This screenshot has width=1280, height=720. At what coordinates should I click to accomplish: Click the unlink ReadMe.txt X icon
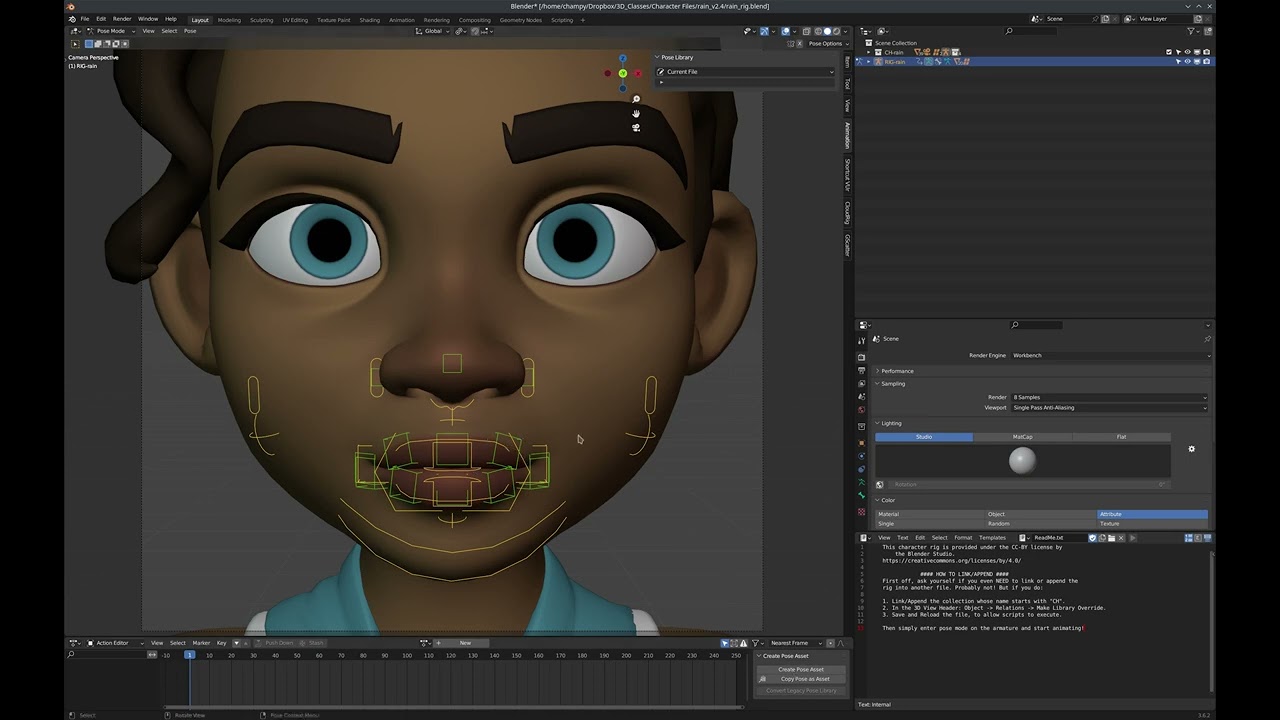[x=1121, y=538]
